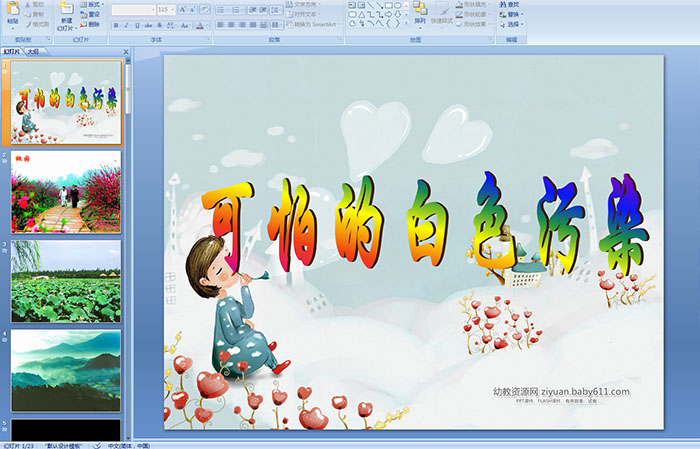Click the font name combo box
700x449 pixels.
tap(133, 10)
